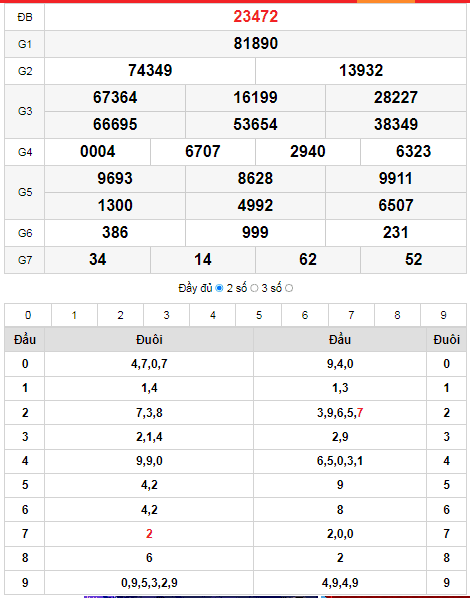
Task: Click the G4 number 0004
Action: pyautogui.click(x=98, y=152)
